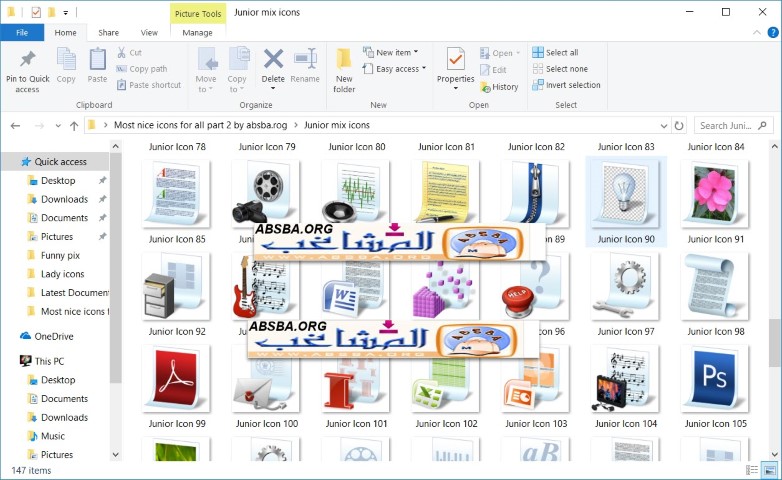Open Help question mark icon

tap(773, 32)
